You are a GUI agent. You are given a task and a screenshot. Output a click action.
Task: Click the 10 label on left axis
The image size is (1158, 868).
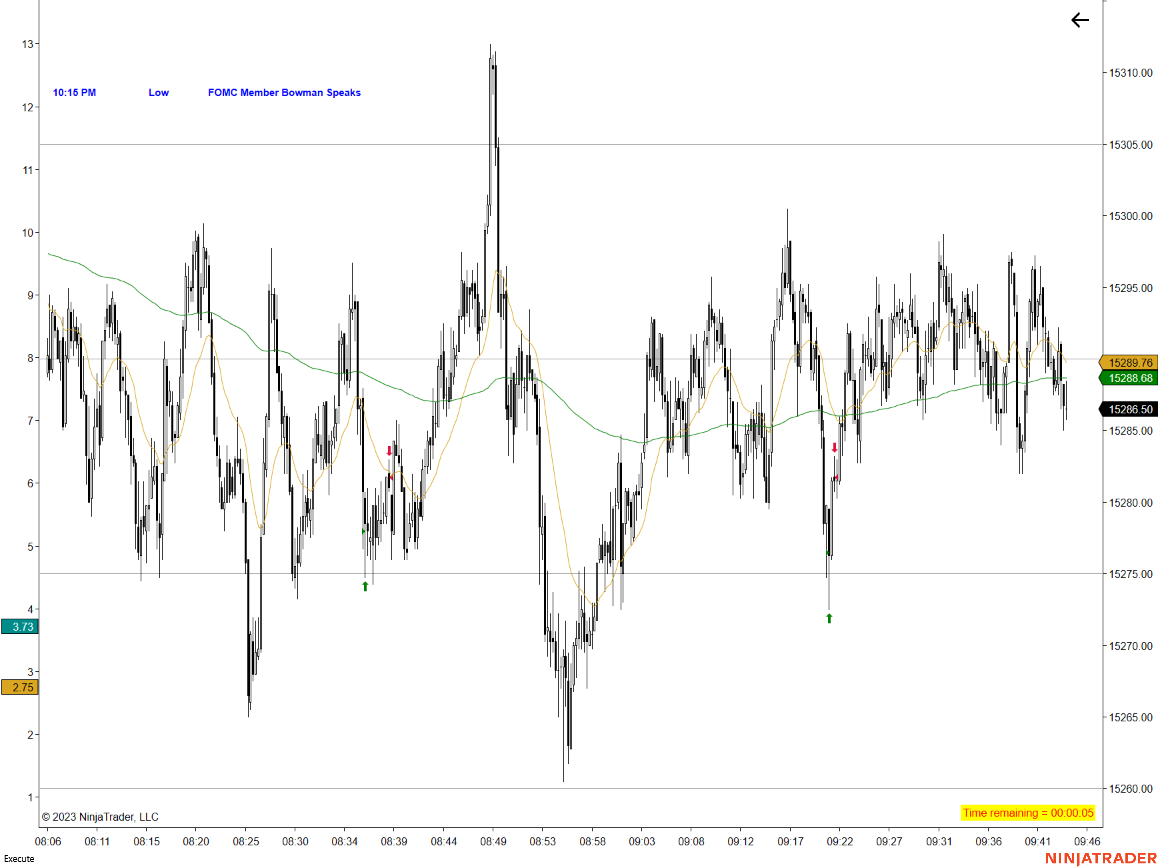[x=28, y=233]
